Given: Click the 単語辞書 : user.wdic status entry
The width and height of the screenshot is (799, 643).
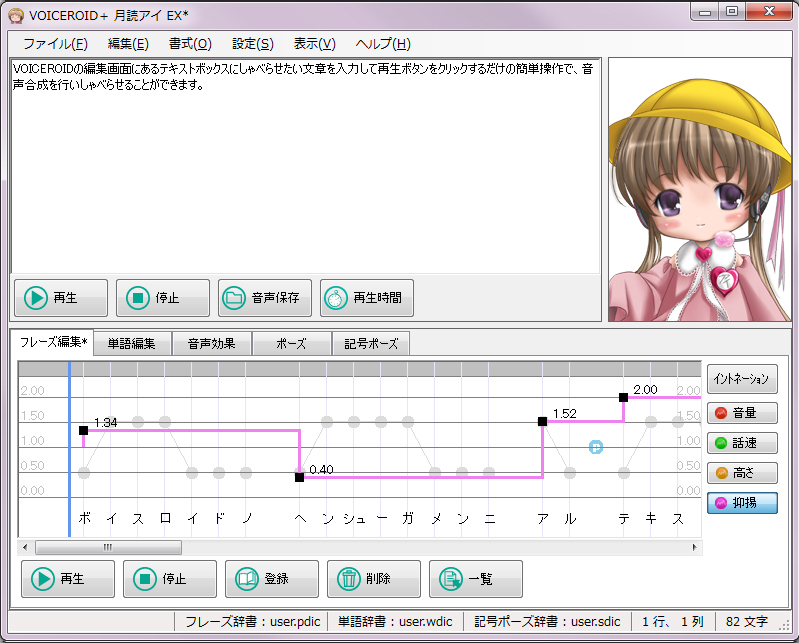Looking at the screenshot, I should (x=395, y=622).
